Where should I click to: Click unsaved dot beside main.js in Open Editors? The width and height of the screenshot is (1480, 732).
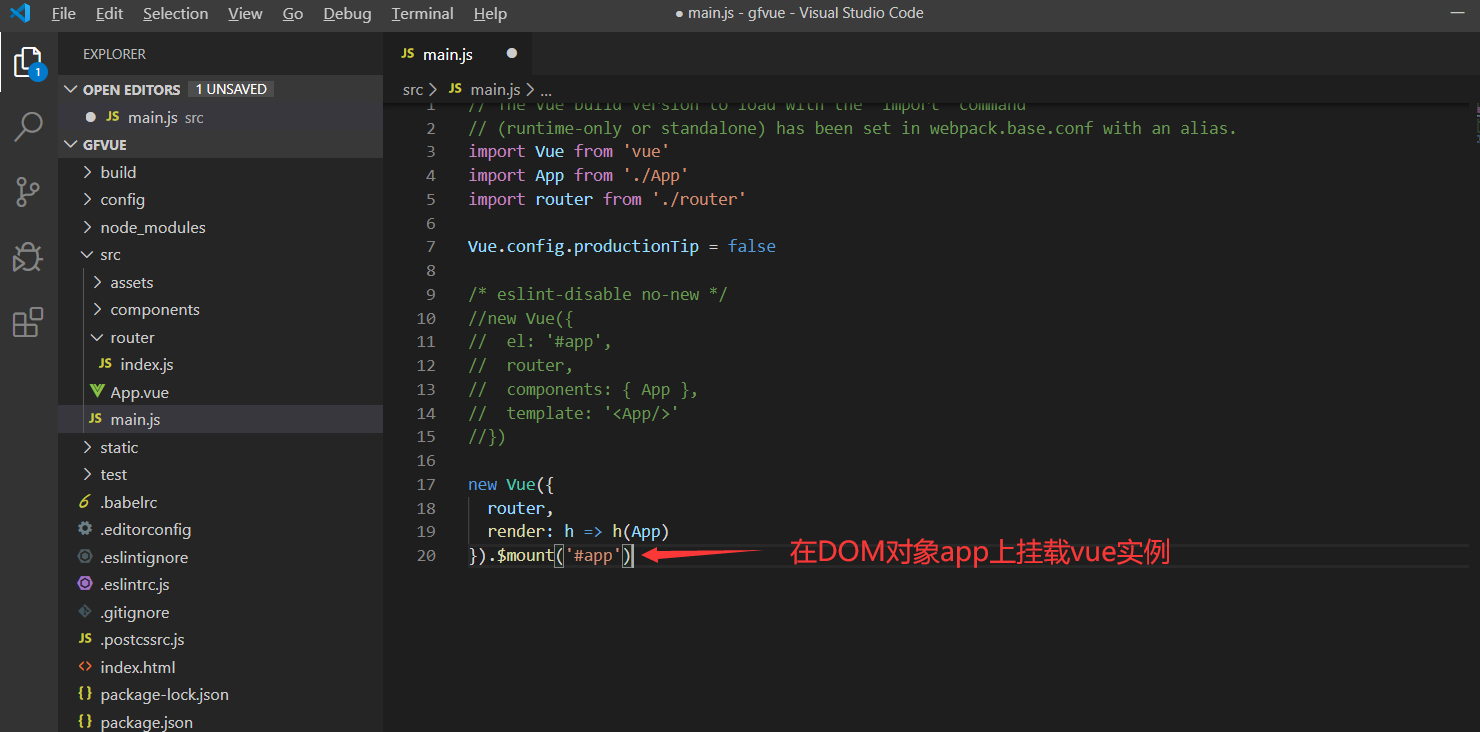pyautogui.click(x=91, y=117)
